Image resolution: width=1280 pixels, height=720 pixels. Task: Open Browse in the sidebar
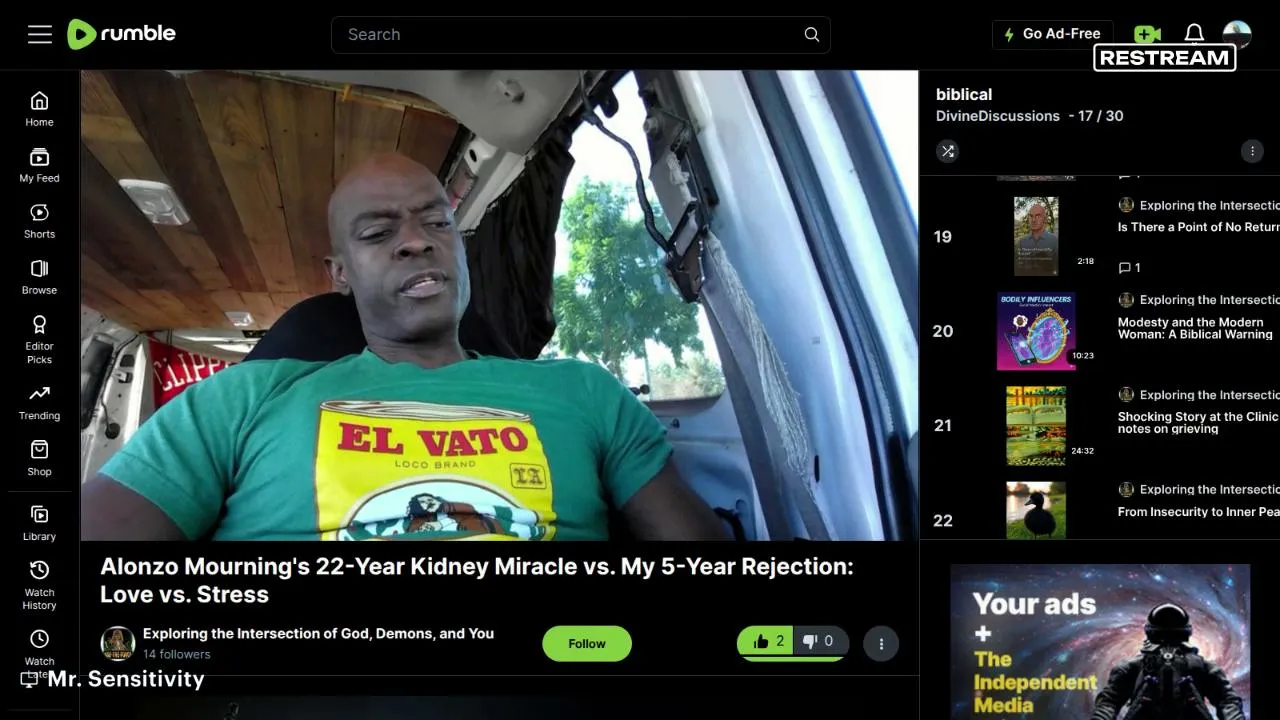coord(40,277)
